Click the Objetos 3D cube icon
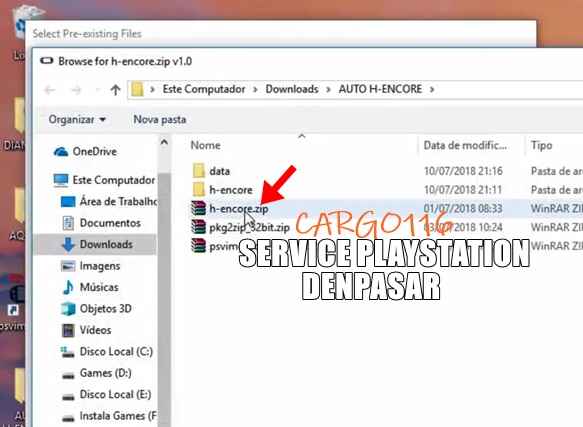The image size is (583, 427). point(68,309)
